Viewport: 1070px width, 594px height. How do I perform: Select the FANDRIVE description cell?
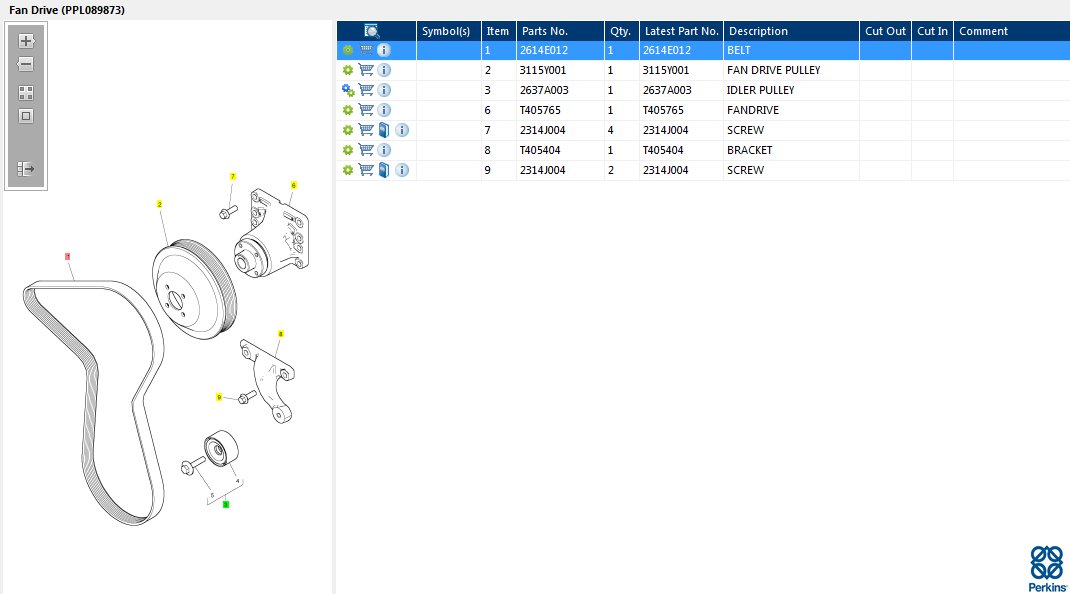pyautogui.click(x=791, y=110)
